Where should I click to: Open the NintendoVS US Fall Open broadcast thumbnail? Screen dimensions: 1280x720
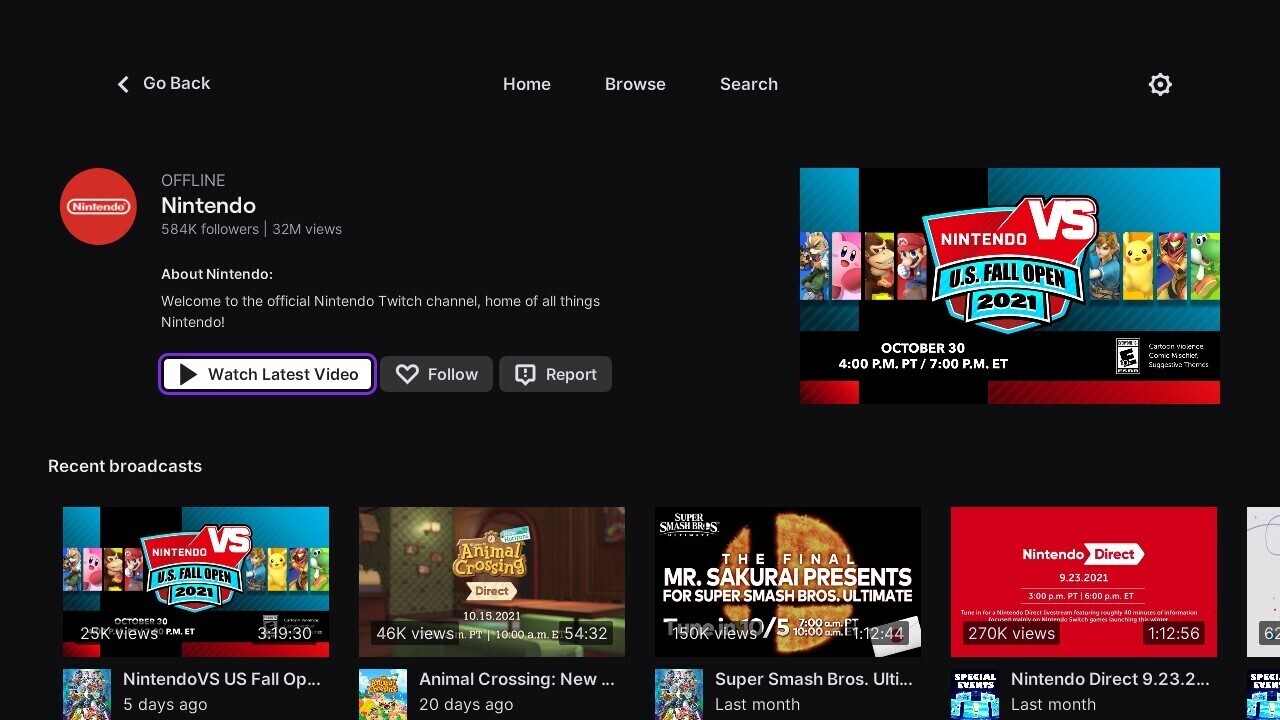click(x=195, y=581)
